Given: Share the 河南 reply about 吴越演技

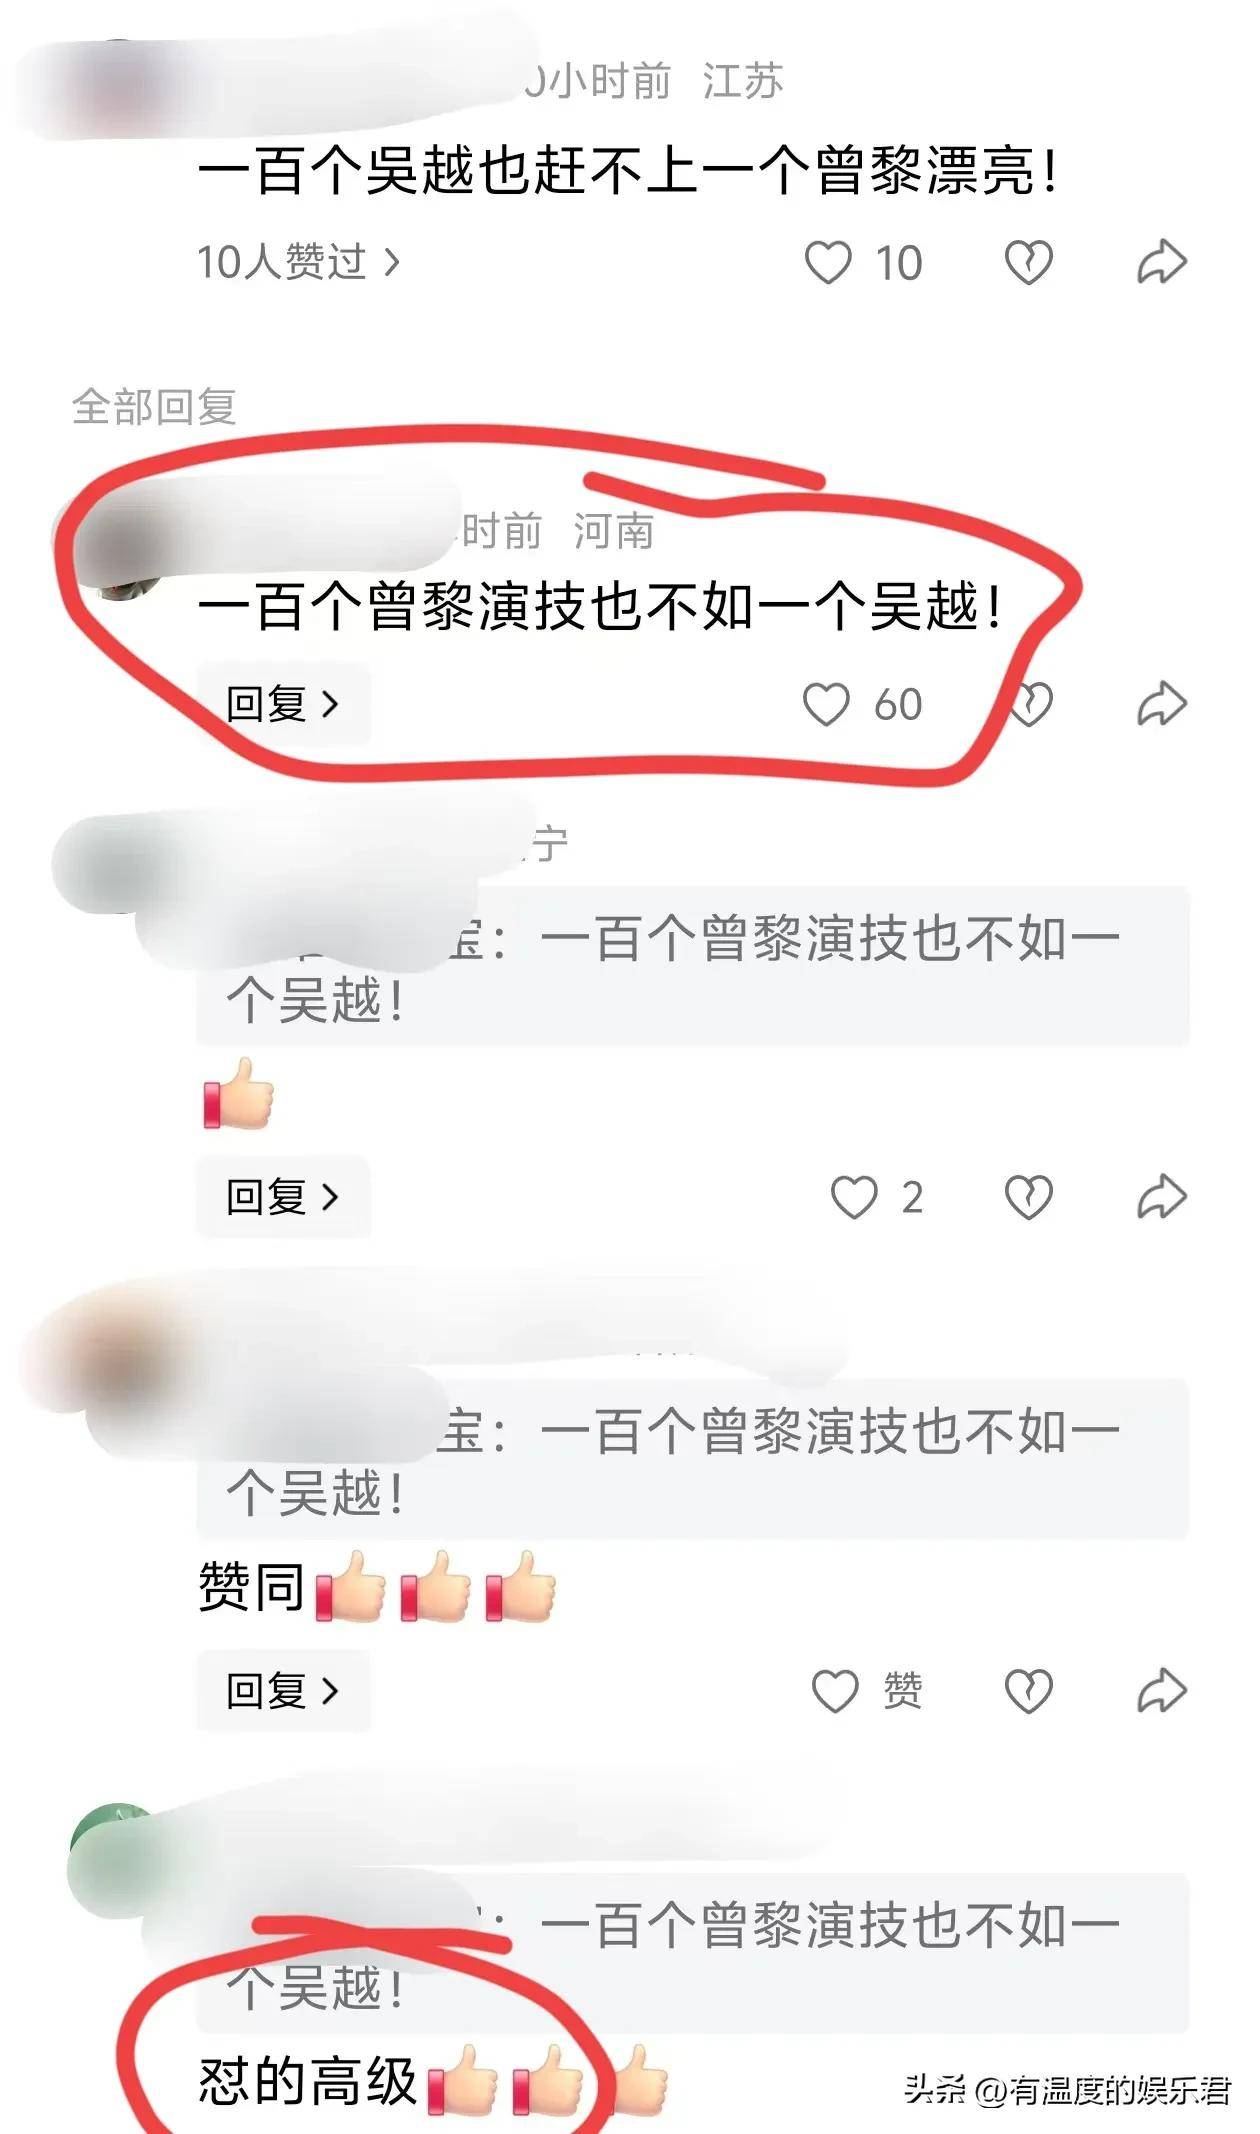Looking at the screenshot, I should (1162, 704).
